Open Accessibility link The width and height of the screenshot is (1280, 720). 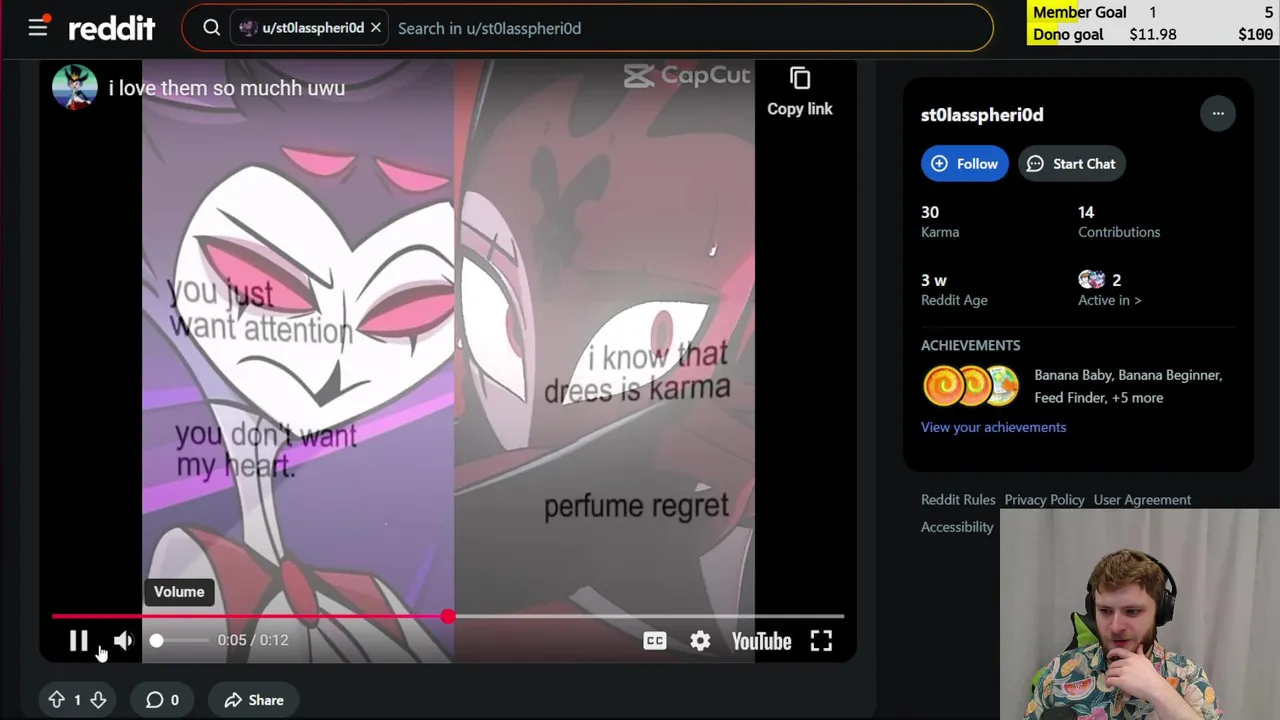tap(957, 527)
